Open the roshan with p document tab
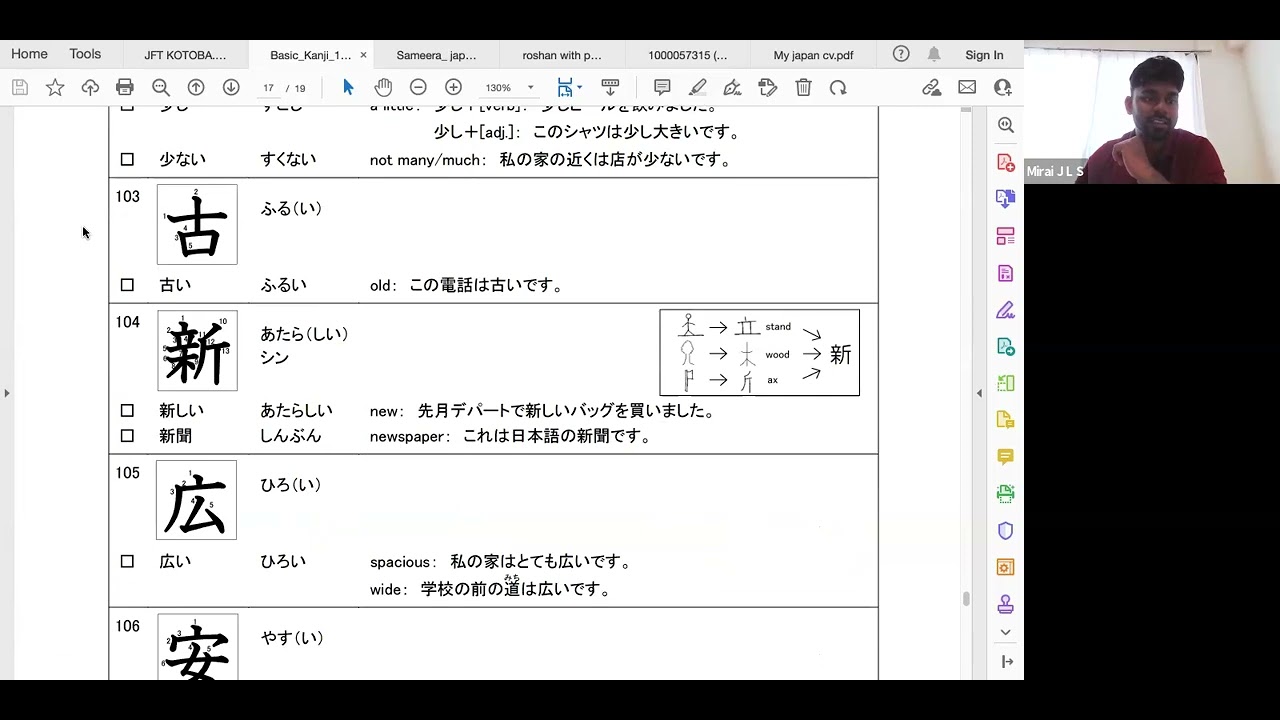Screen dimensions: 1280x720 pos(562,55)
